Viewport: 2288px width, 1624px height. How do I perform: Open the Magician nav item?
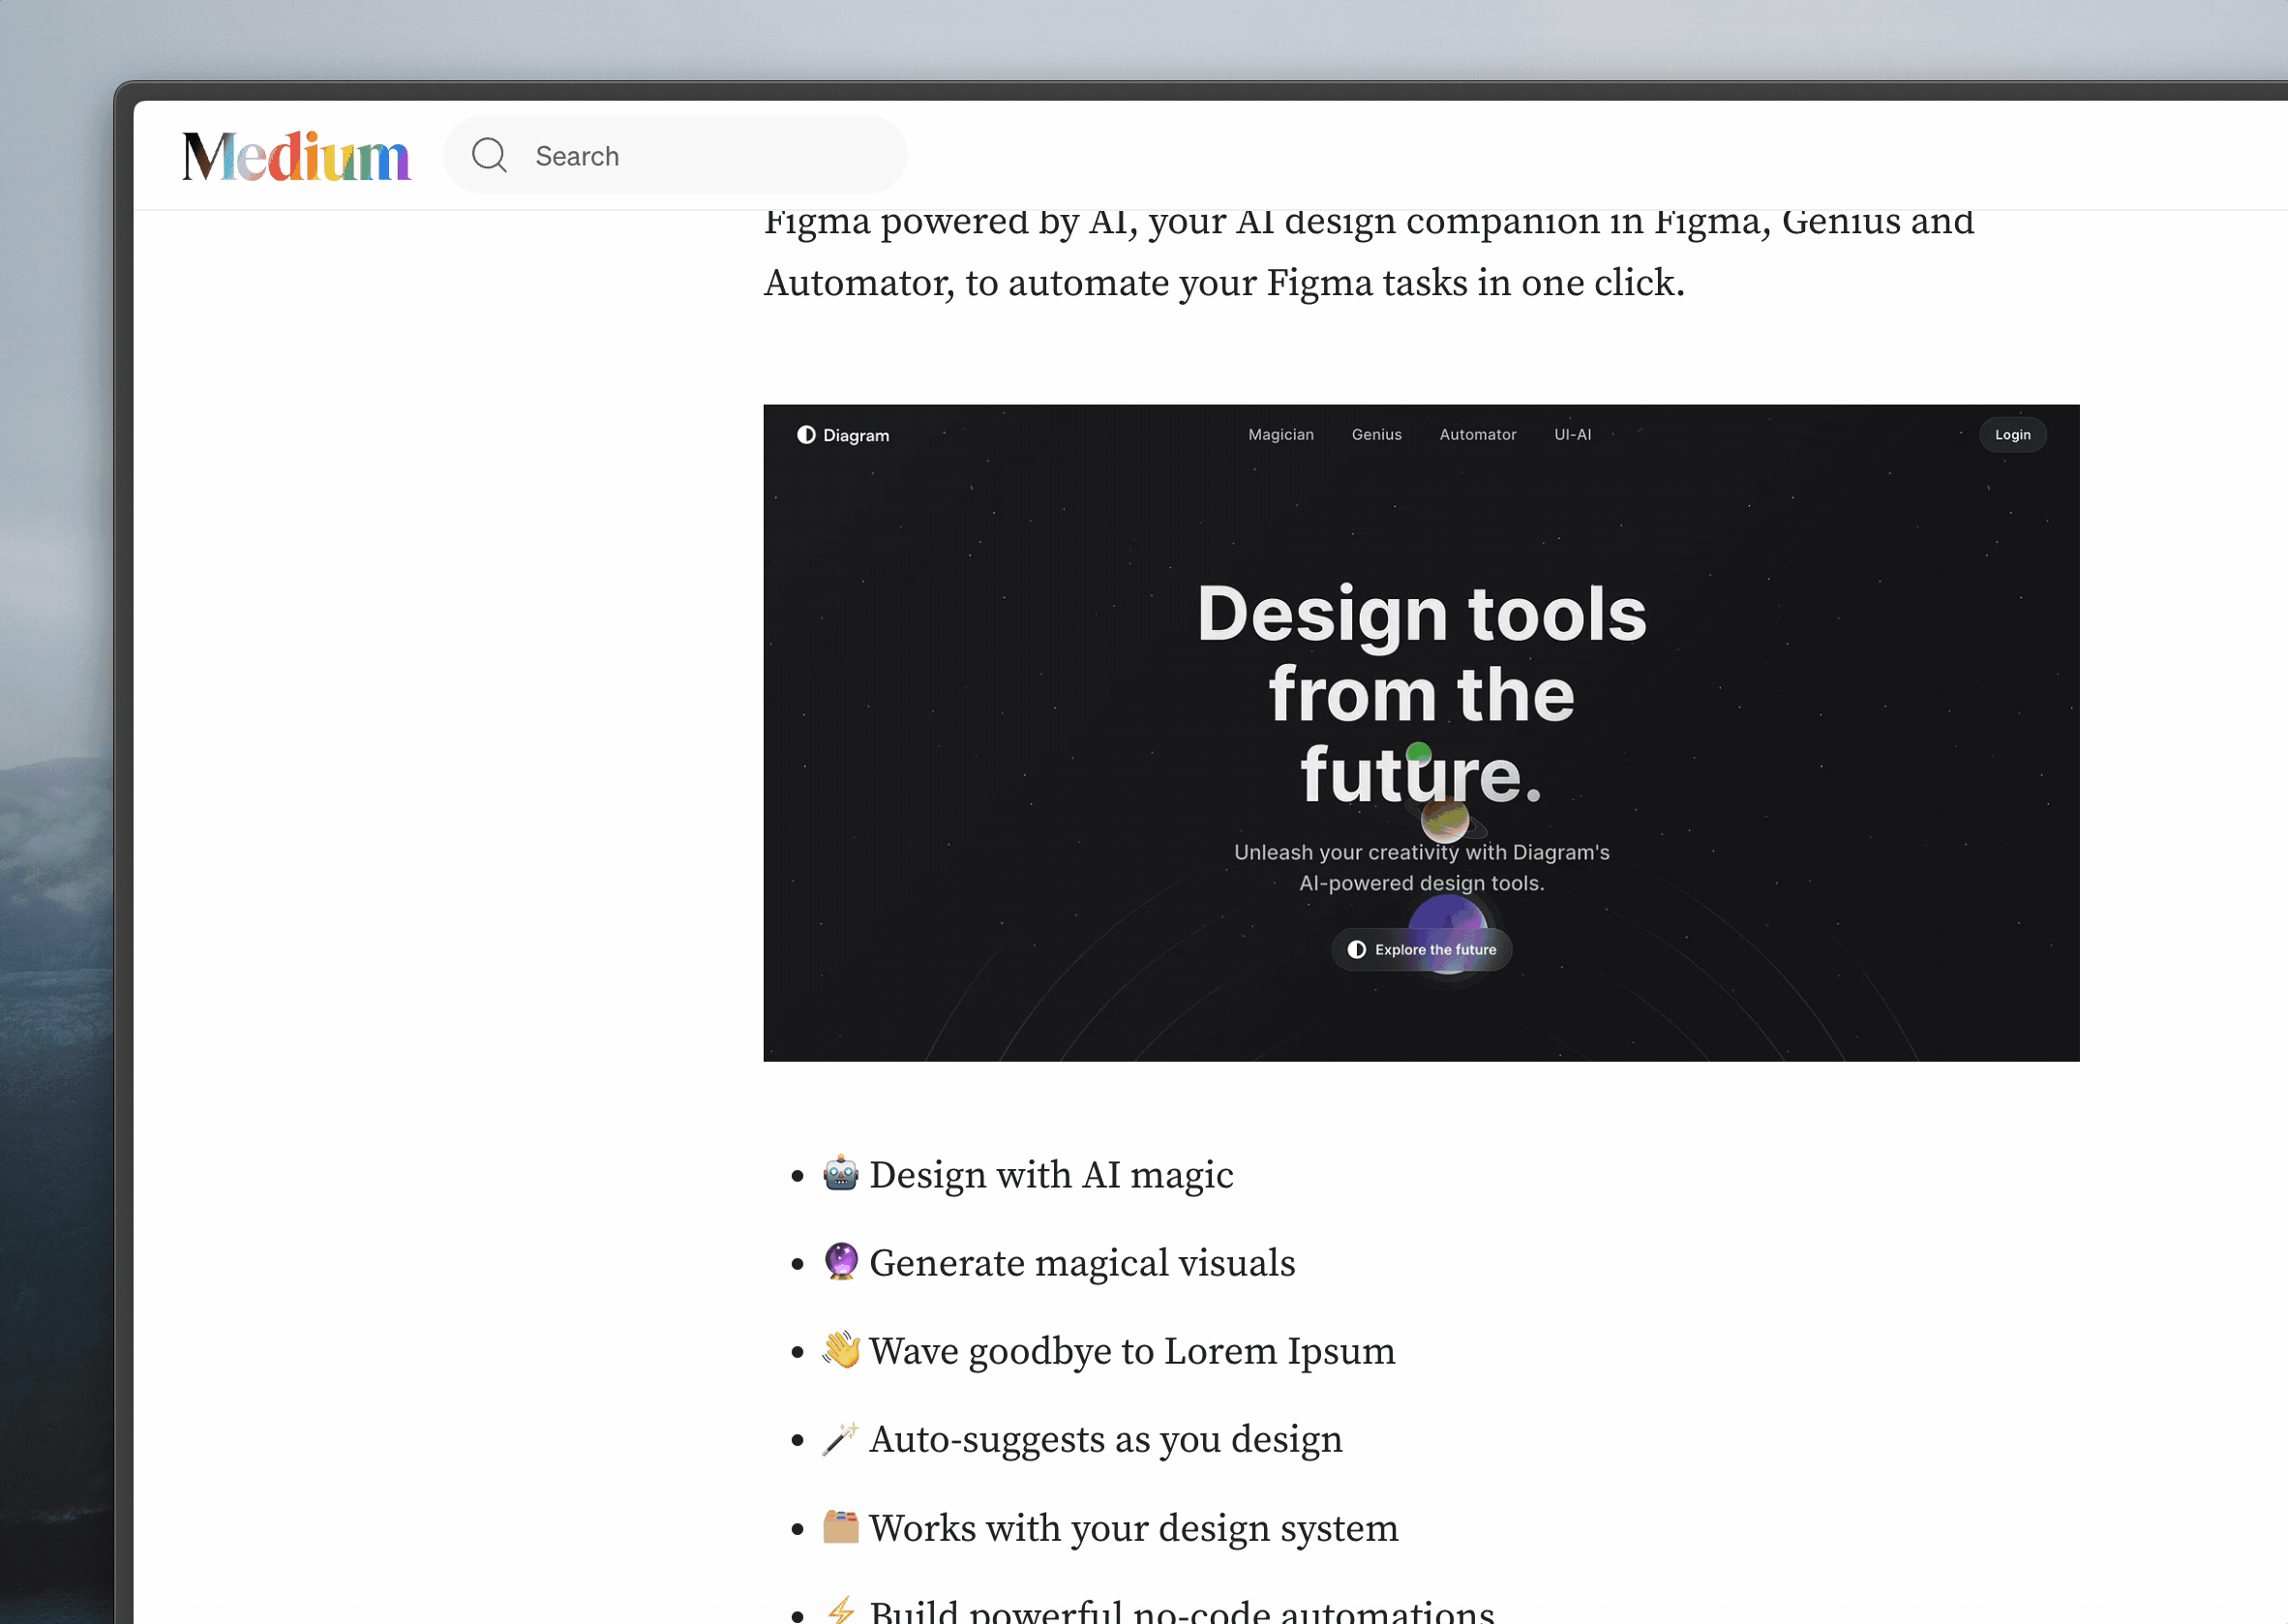1280,434
